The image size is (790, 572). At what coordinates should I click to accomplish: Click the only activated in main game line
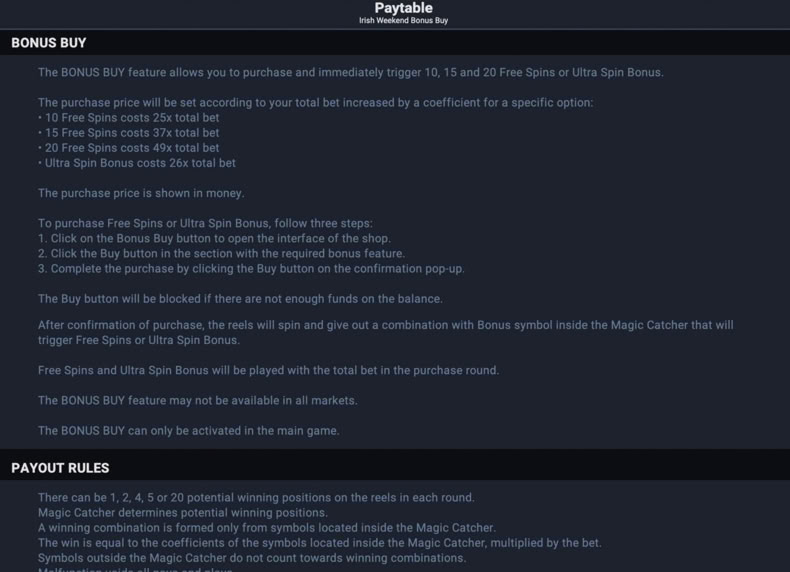click(x=188, y=431)
